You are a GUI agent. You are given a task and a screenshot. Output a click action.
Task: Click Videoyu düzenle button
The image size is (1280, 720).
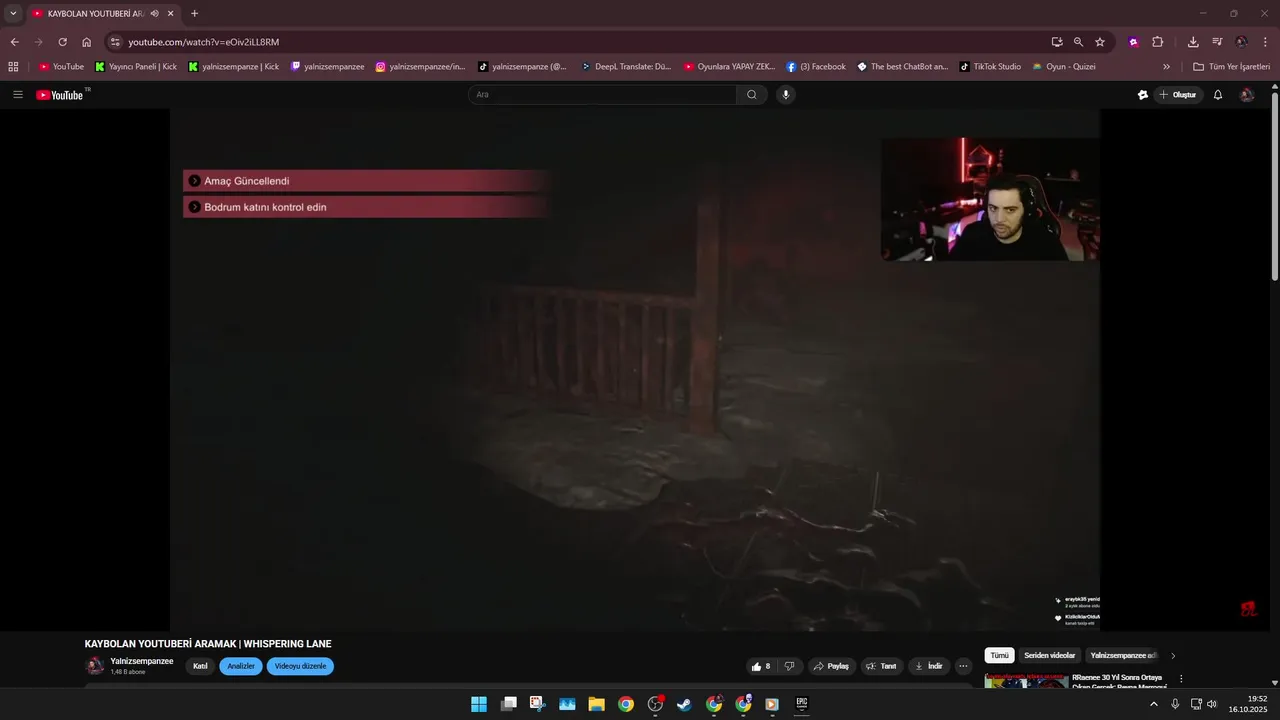(300, 666)
